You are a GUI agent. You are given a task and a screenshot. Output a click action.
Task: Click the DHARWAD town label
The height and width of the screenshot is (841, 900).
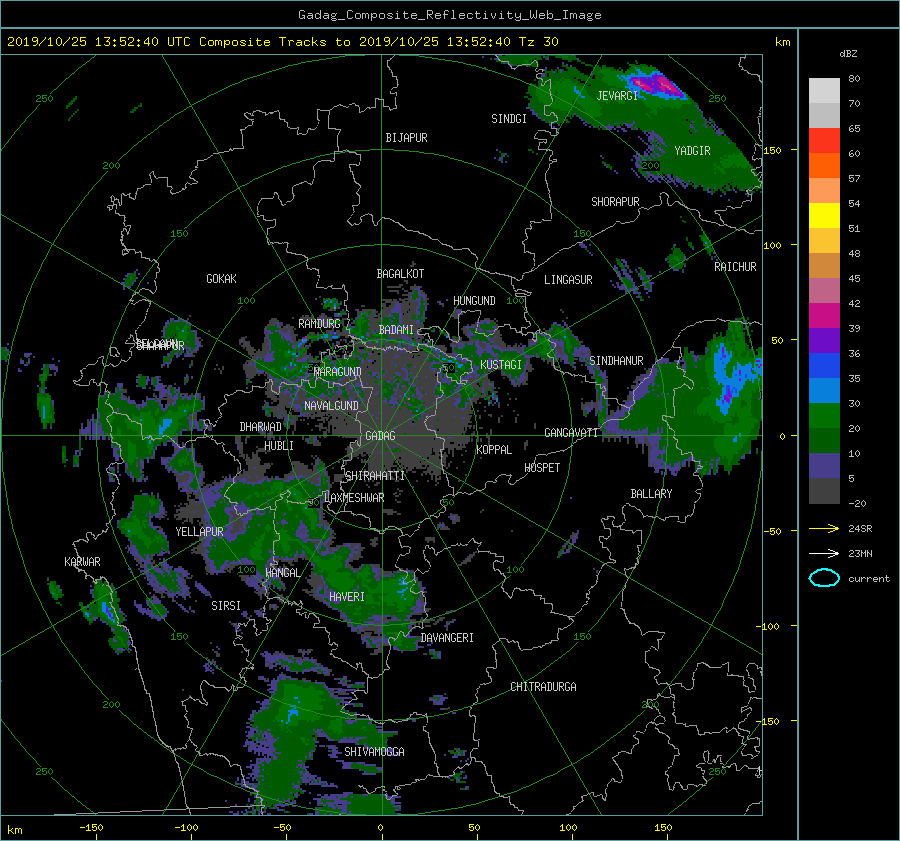point(260,427)
